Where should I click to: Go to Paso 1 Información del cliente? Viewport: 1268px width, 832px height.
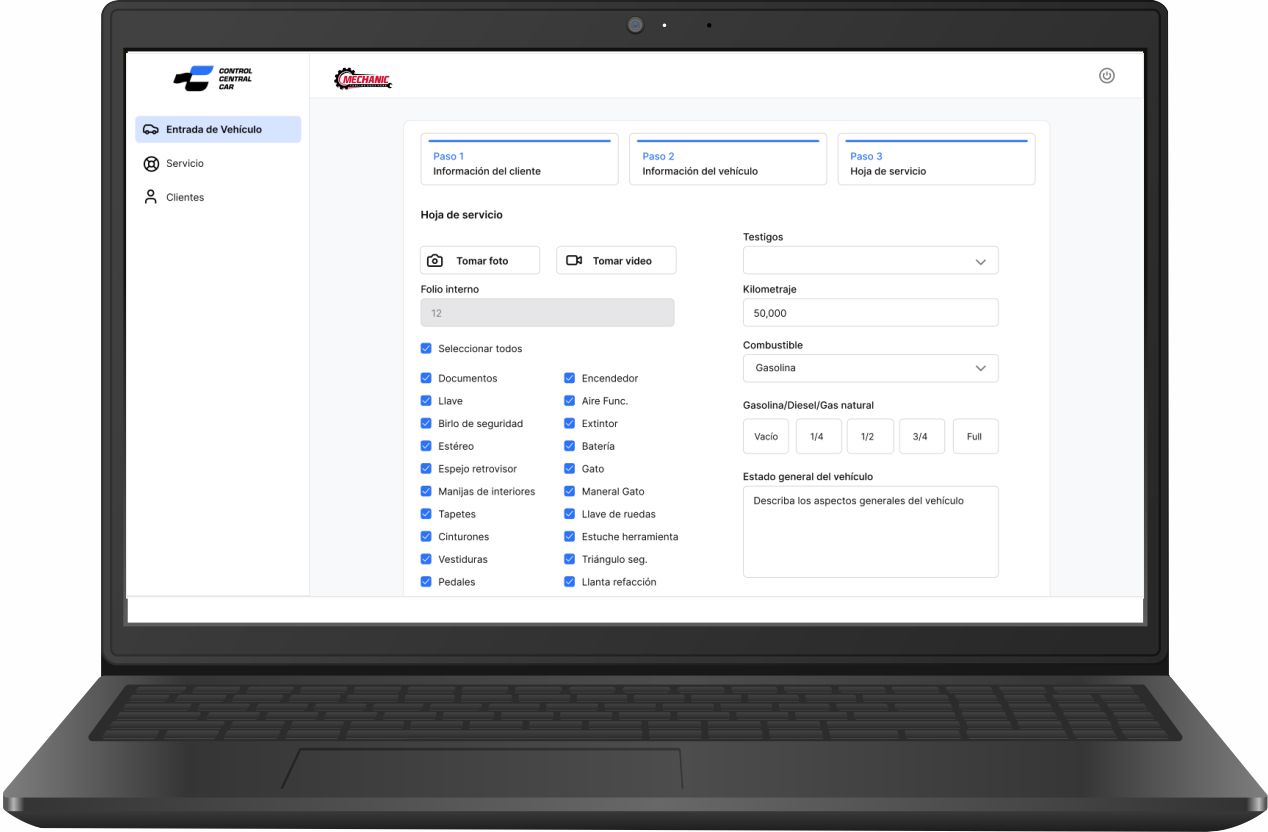[x=519, y=160]
